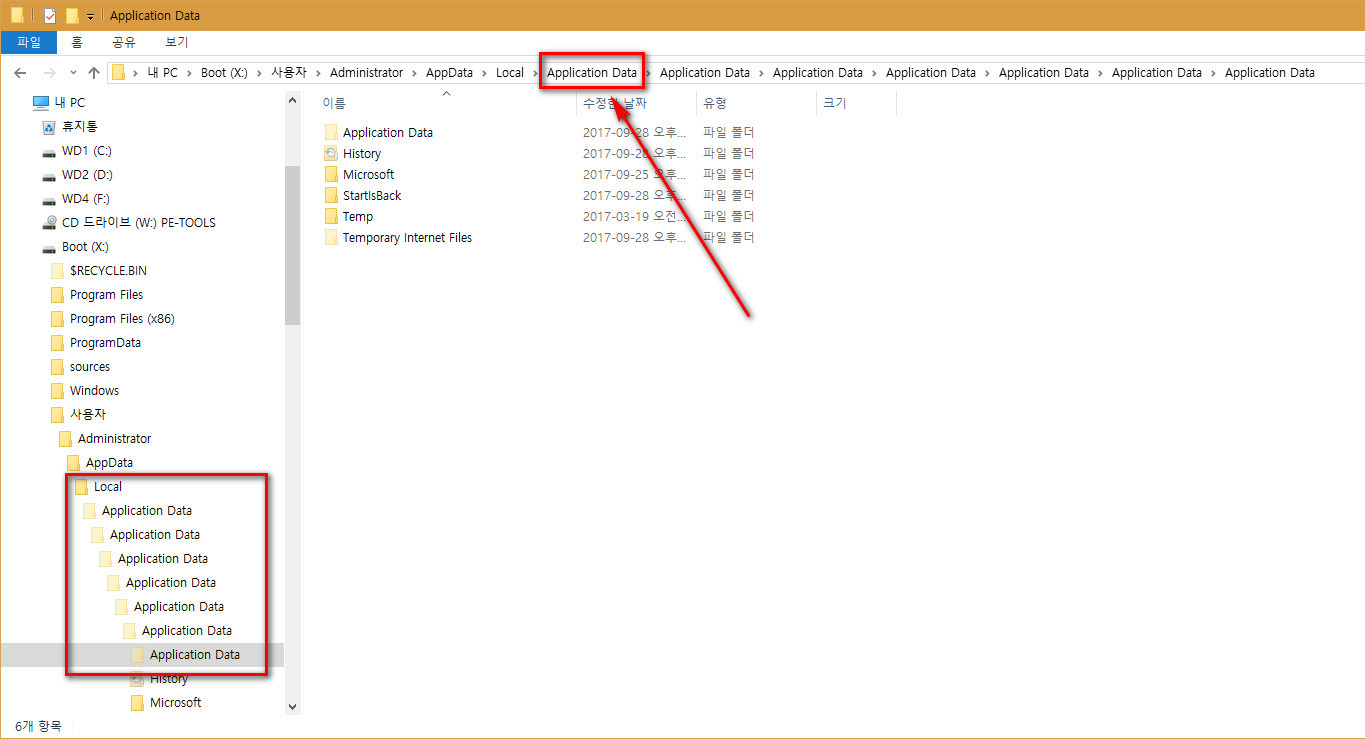The height and width of the screenshot is (739, 1365).
Task: Click the New Folder icon in the title bar
Action: 72,15
